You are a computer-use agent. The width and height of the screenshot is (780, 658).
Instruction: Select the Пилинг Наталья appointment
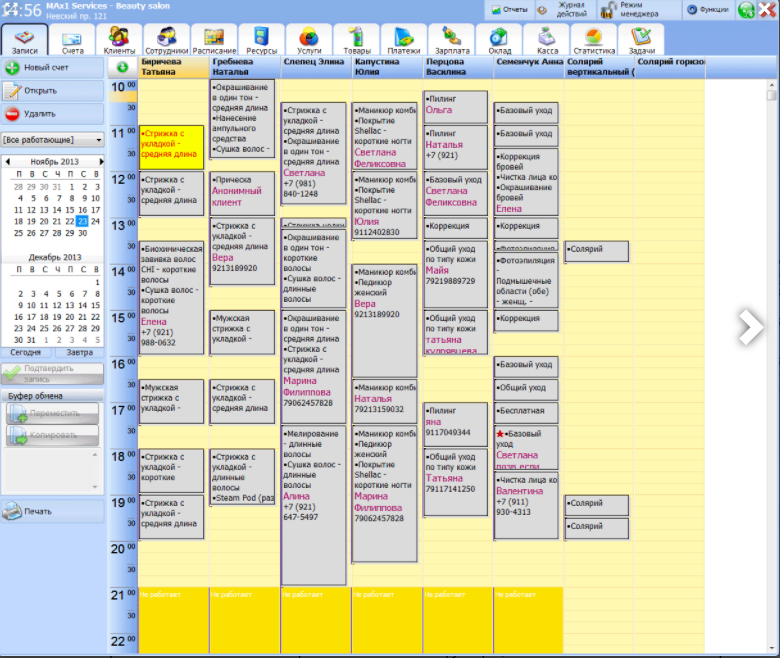click(x=455, y=147)
